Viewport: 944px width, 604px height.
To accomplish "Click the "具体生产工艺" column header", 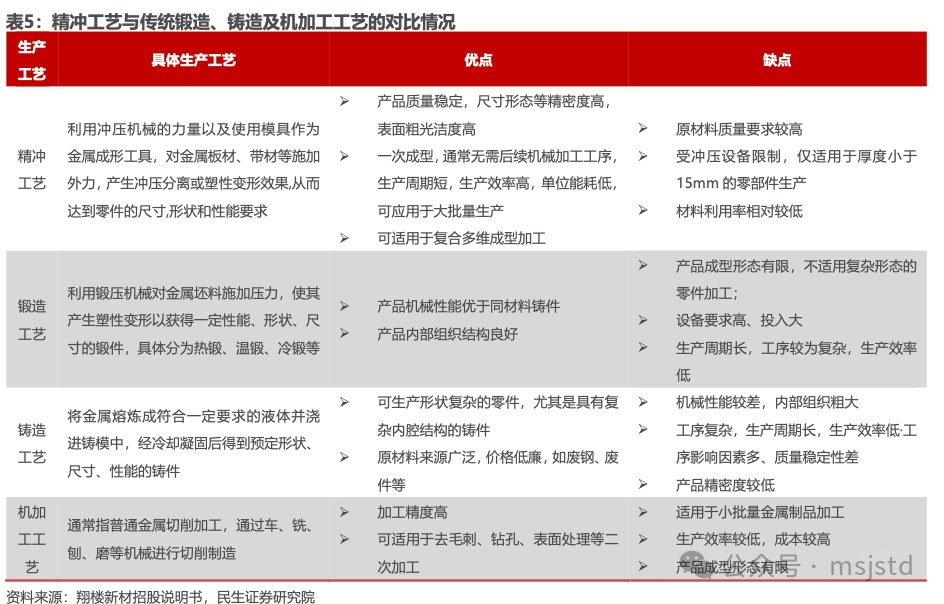I will (x=193, y=60).
